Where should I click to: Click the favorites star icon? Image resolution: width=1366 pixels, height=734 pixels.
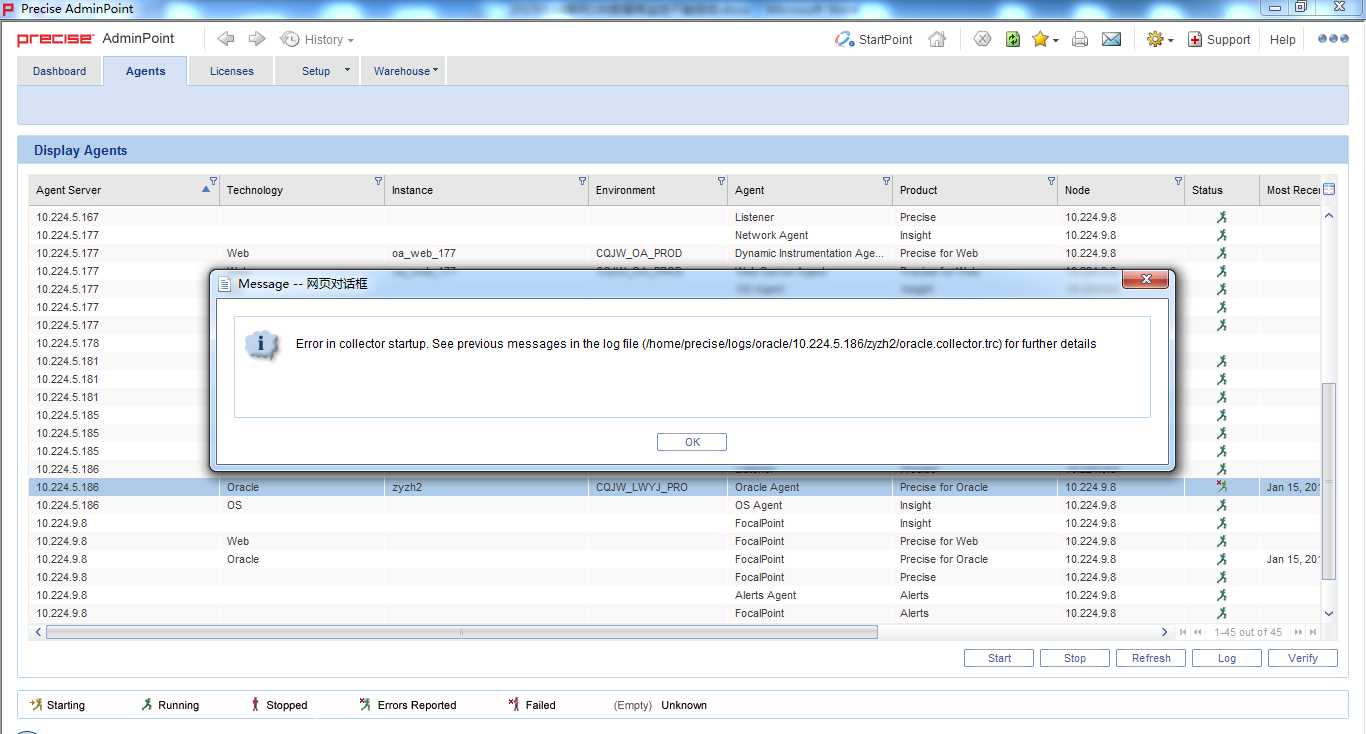coord(1040,39)
